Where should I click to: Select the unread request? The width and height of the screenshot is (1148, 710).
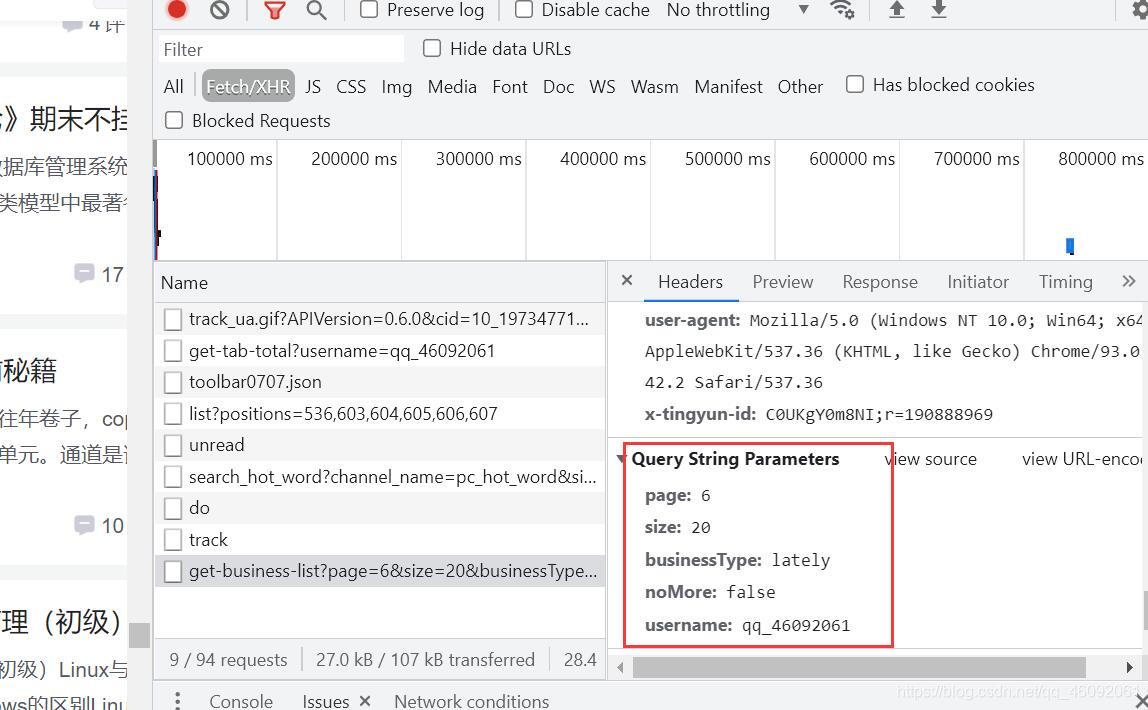click(380, 445)
